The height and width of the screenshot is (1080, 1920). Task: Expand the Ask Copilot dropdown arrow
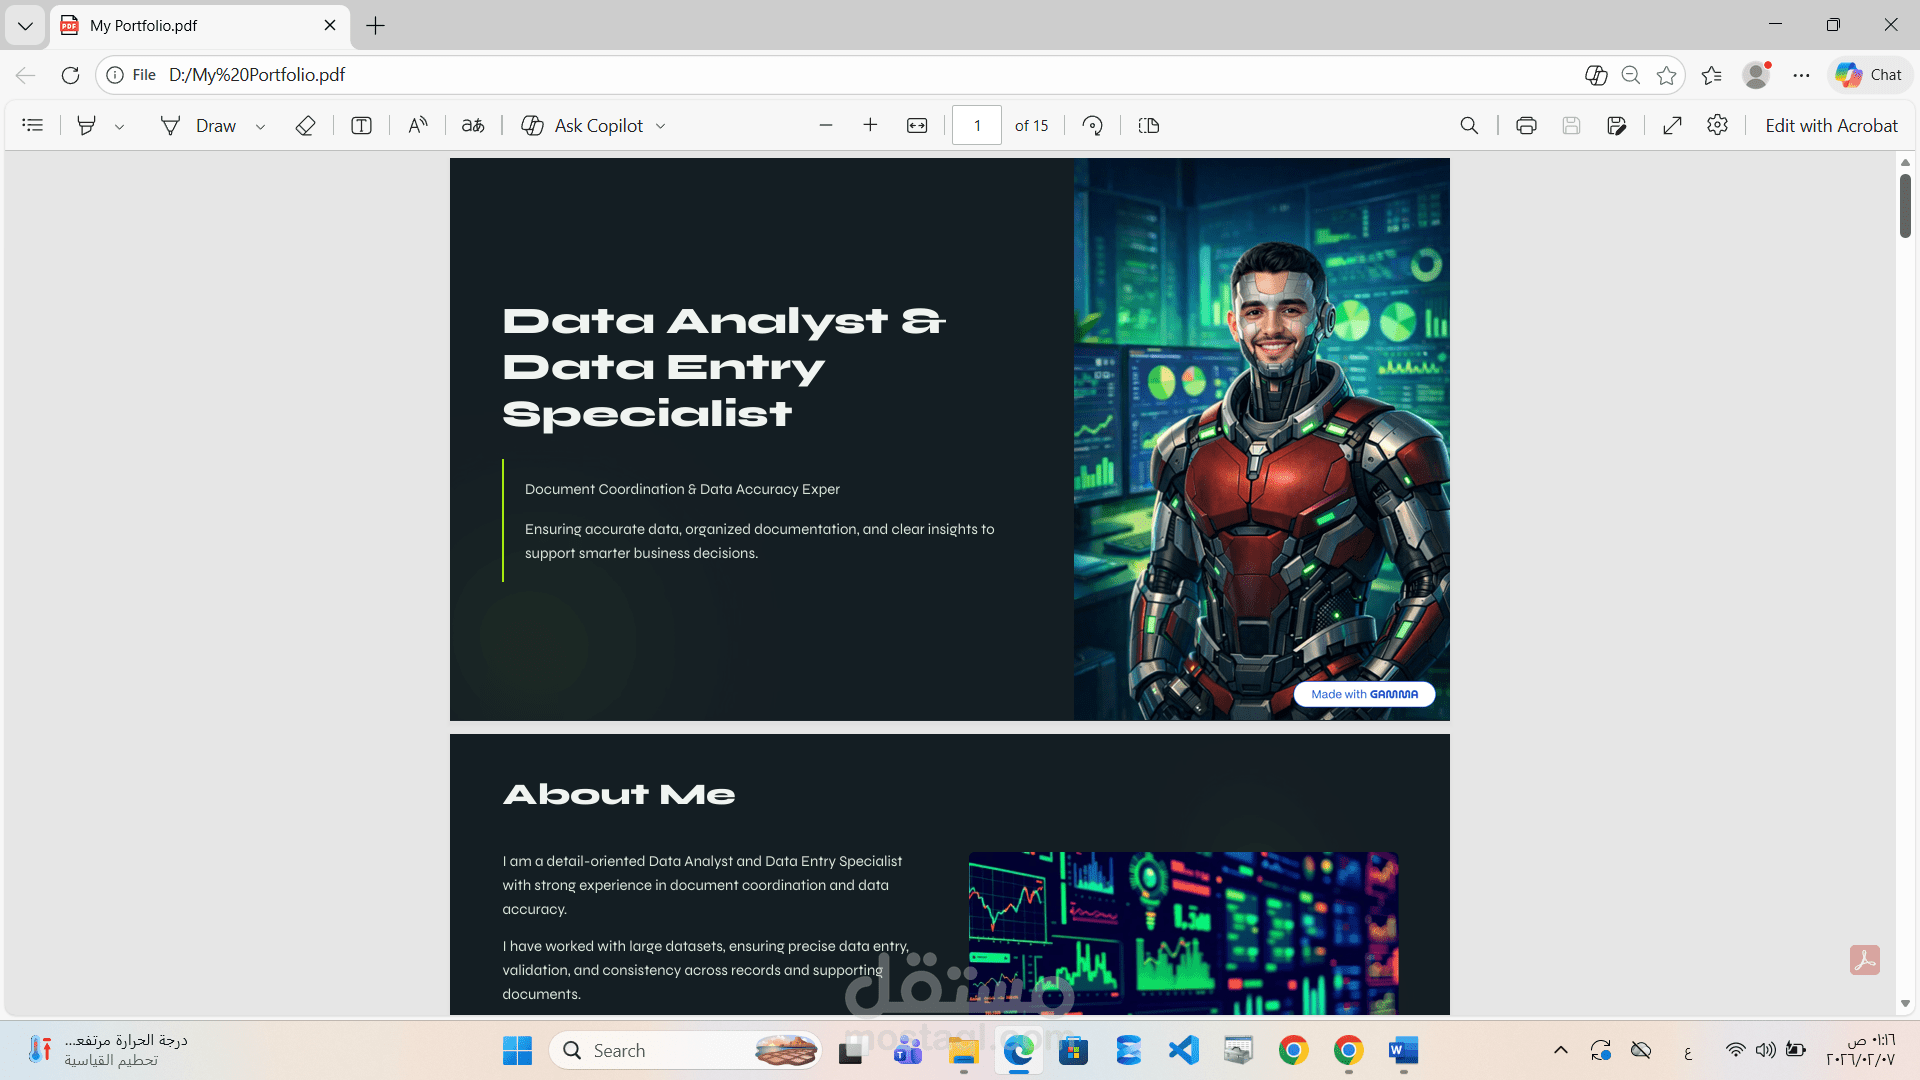[x=660, y=127]
